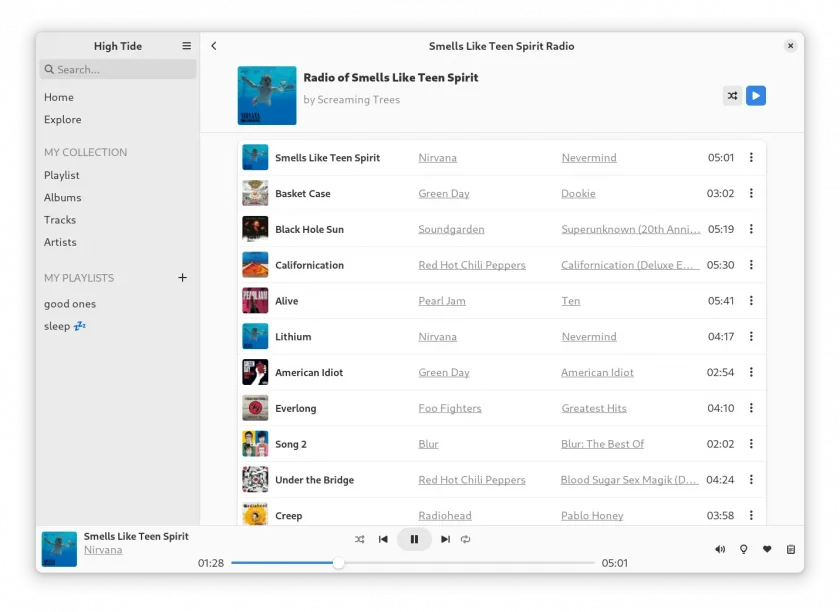Screen dimensions: 840x612
Task: Open the three-dot menu for Everlong
Action: (751, 408)
